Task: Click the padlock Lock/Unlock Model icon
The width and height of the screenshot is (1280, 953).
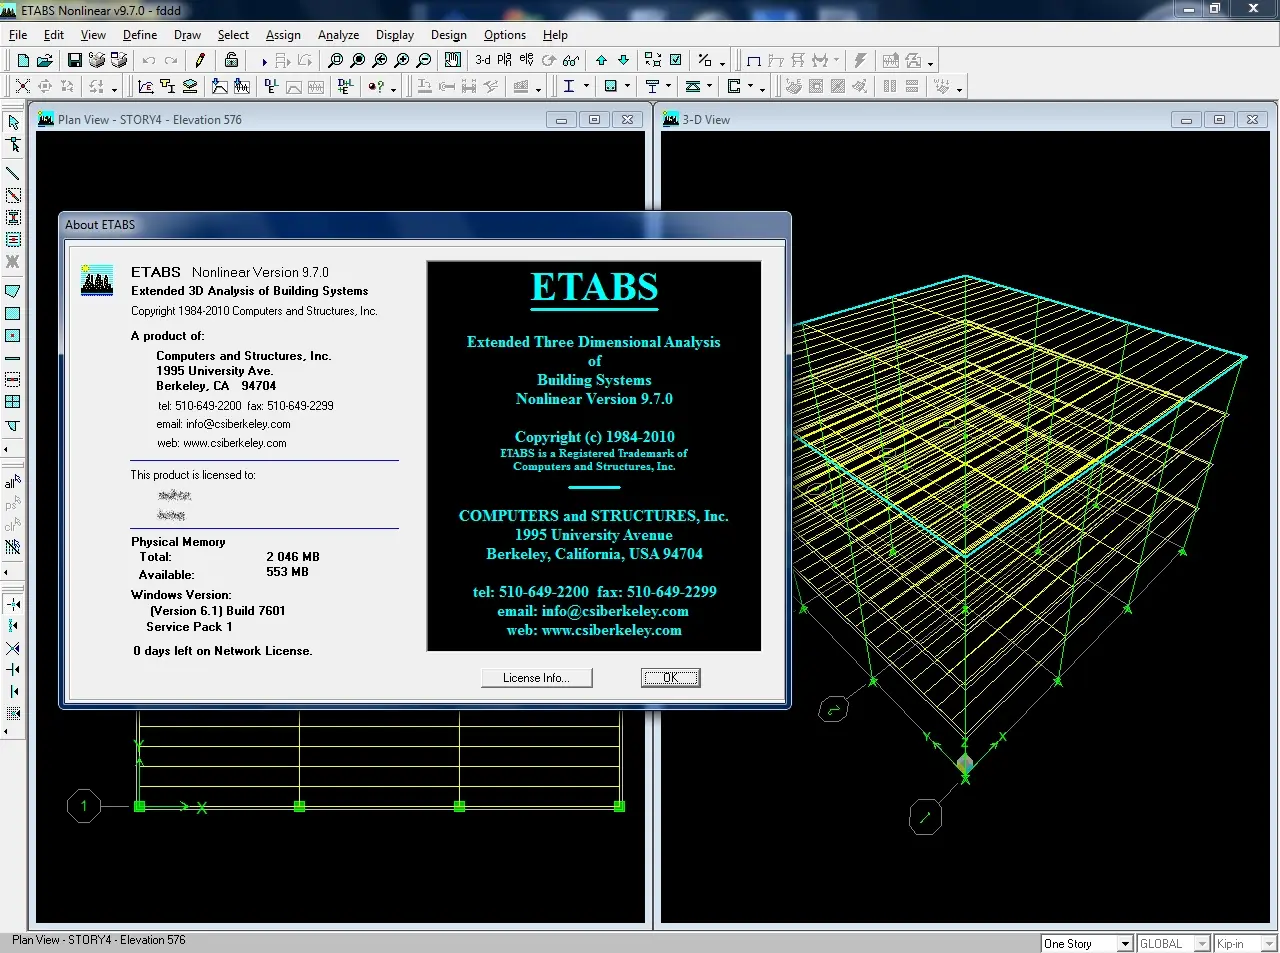Action: (231, 60)
